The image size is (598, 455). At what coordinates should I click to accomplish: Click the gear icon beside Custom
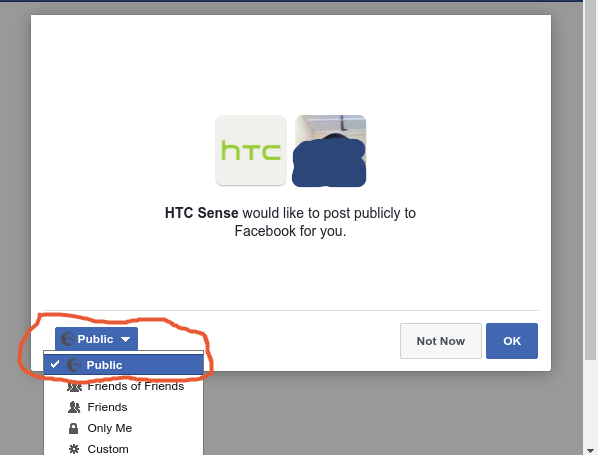click(x=74, y=449)
